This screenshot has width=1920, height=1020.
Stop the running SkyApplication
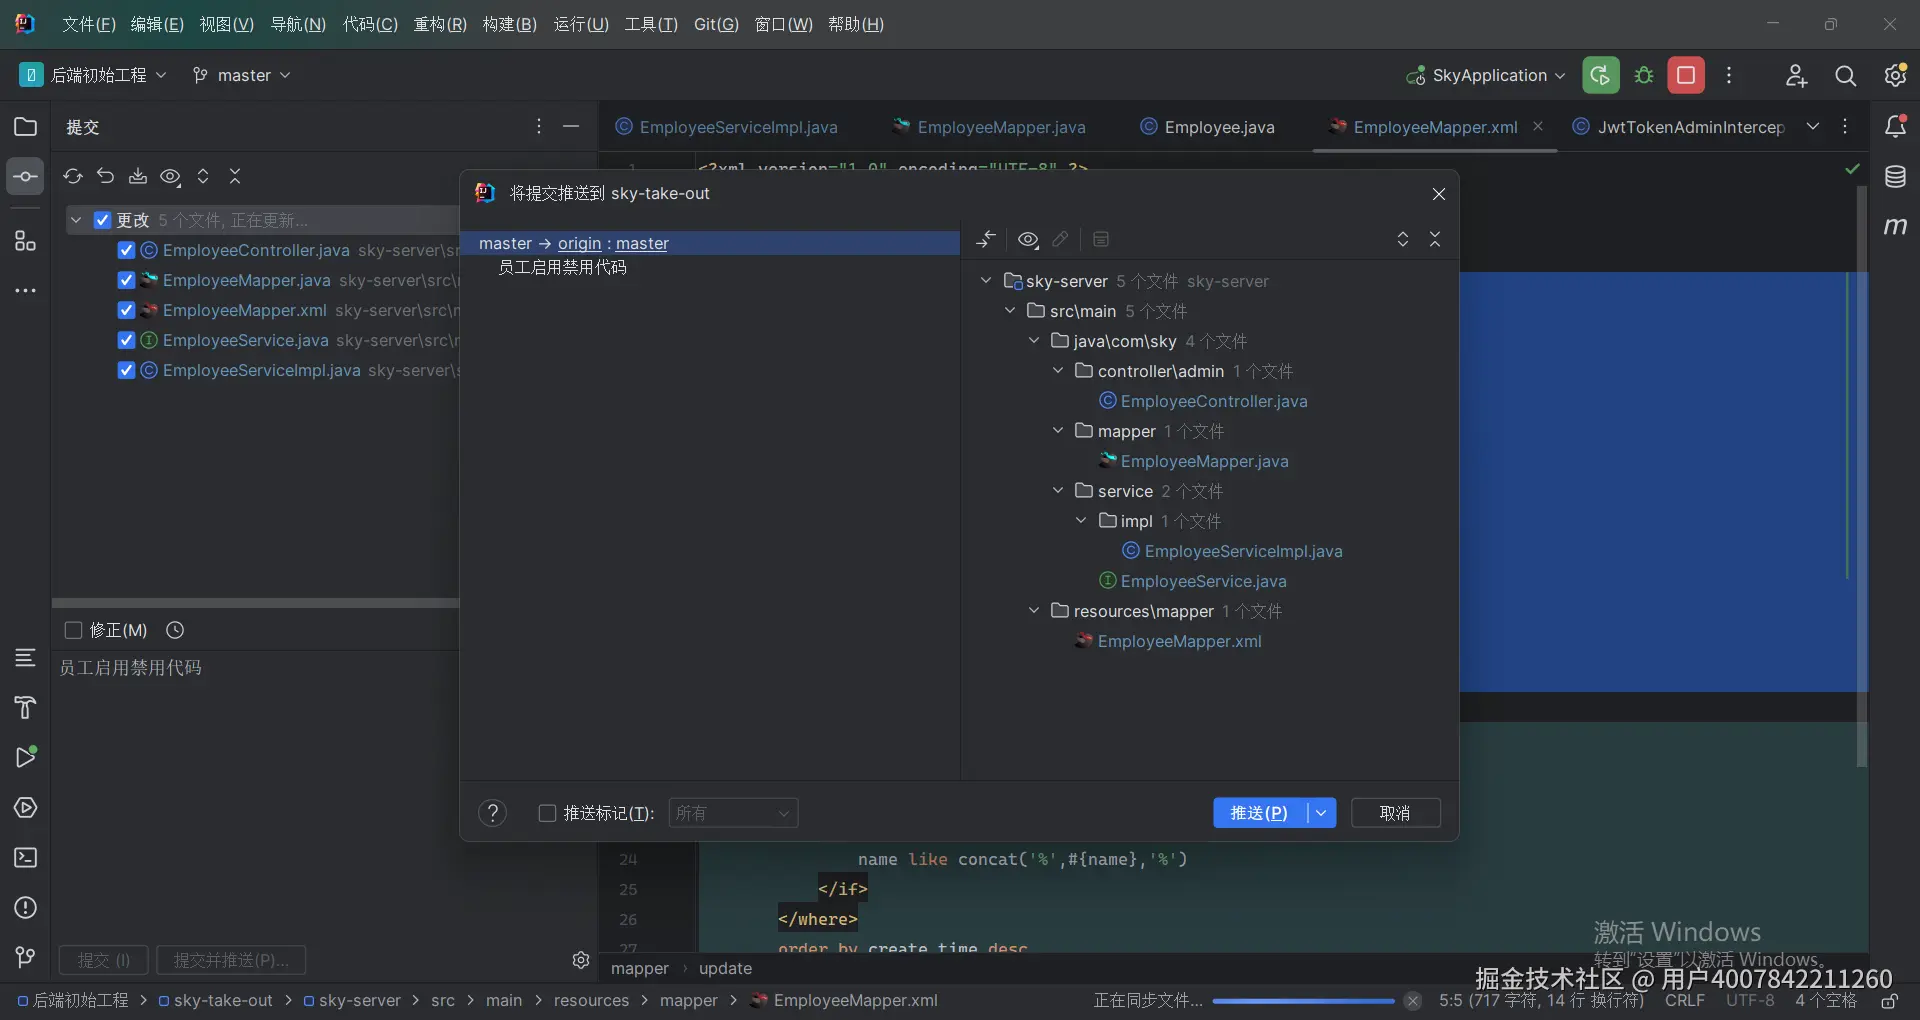(x=1686, y=75)
